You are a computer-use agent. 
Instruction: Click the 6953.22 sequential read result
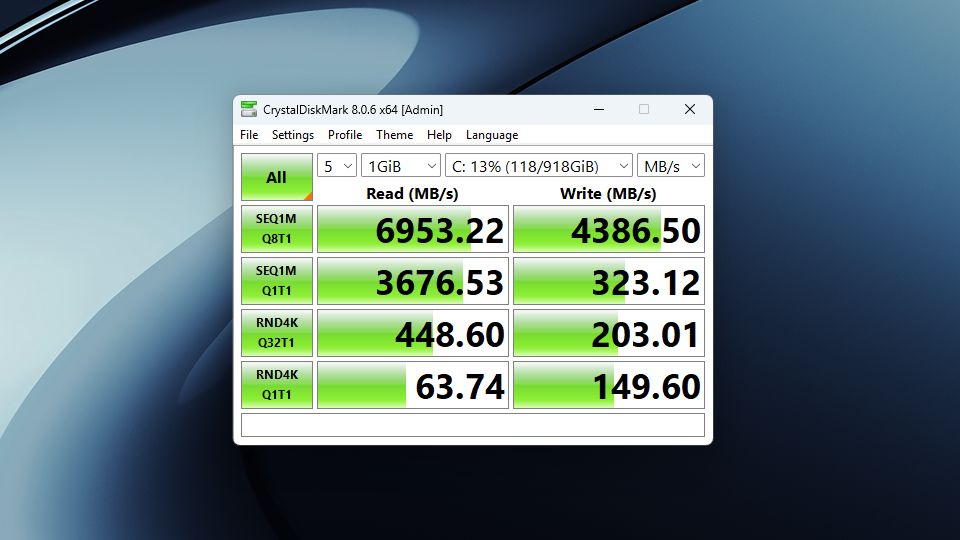pyautogui.click(x=412, y=229)
